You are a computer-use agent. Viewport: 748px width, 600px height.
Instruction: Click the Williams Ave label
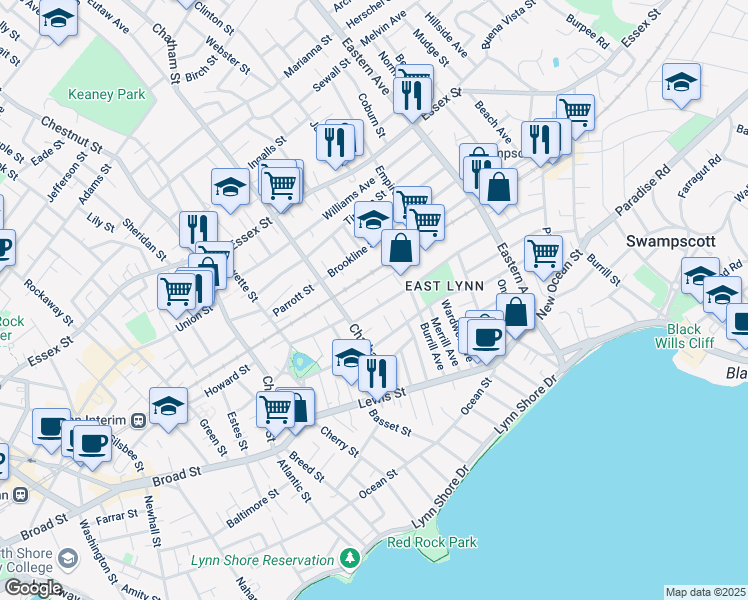(x=349, y=199)
